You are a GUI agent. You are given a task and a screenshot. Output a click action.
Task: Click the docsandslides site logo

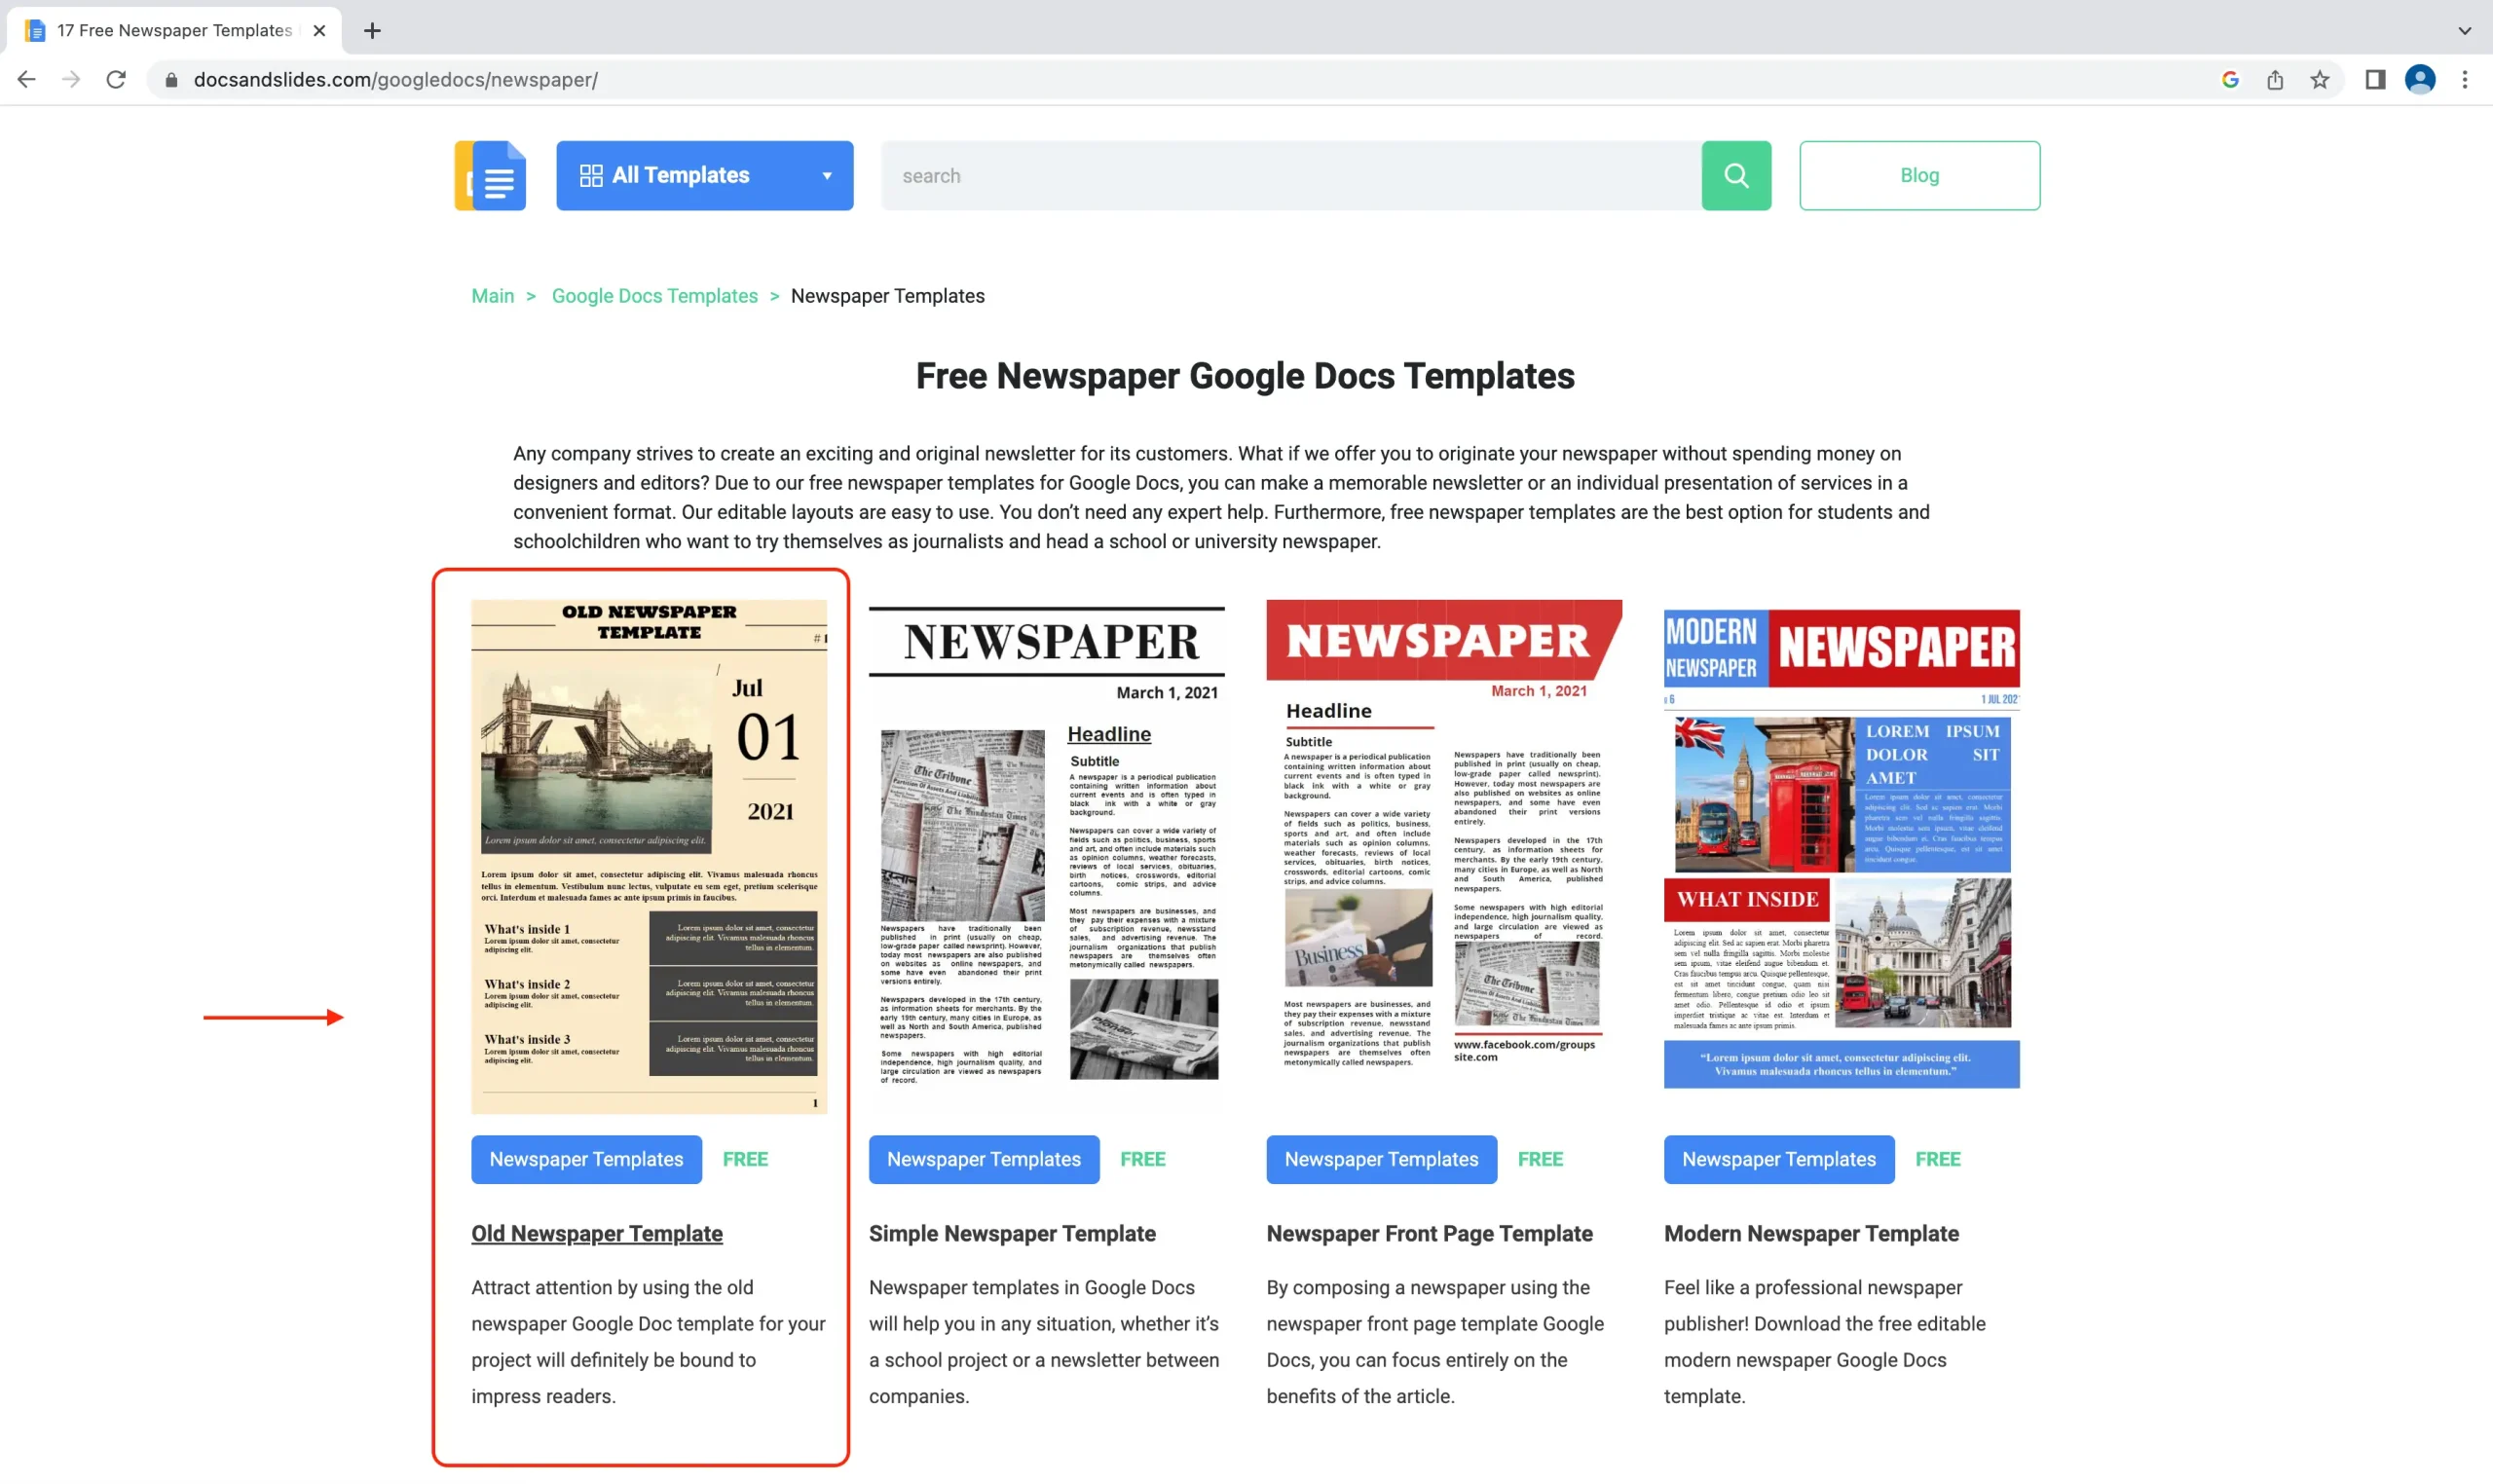click(x=490, y=175)
